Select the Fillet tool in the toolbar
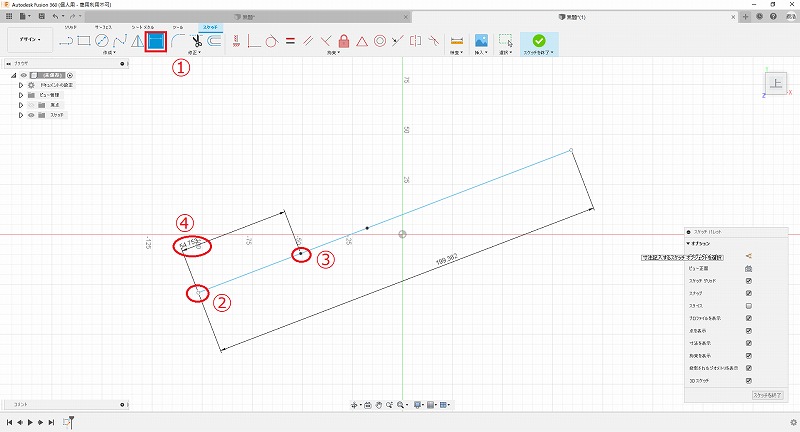800x432 pixels. [177, 41]
